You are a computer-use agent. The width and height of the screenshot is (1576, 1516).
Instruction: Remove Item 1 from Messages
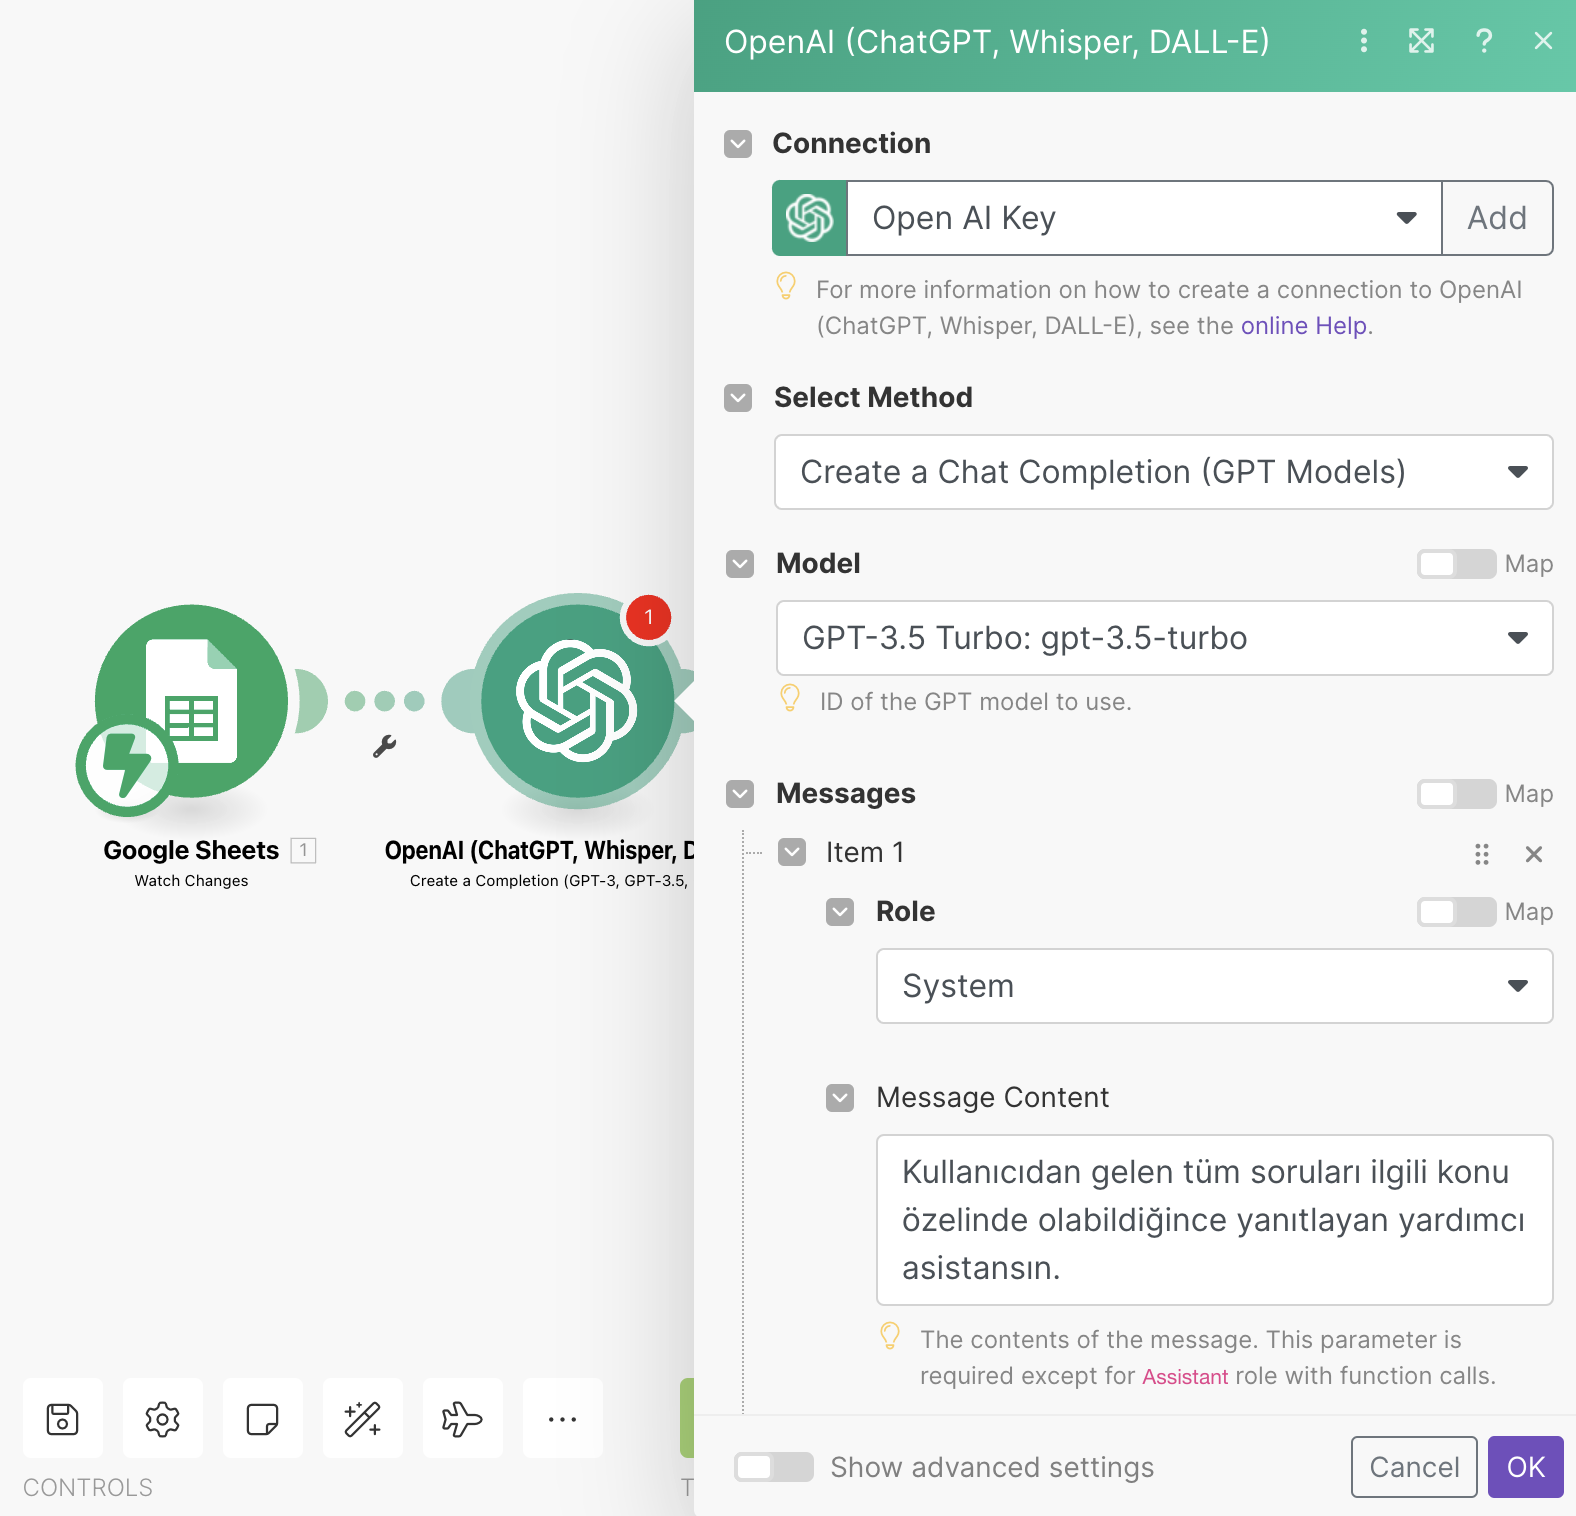[x=1534, y=854]
